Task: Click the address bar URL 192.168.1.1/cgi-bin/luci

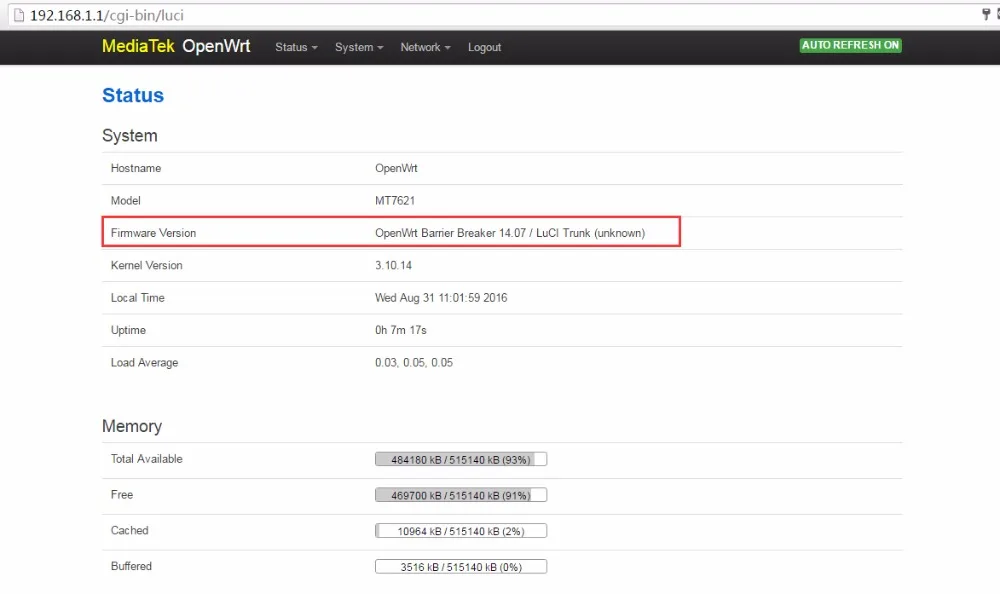Action: [x=107, y=15]
